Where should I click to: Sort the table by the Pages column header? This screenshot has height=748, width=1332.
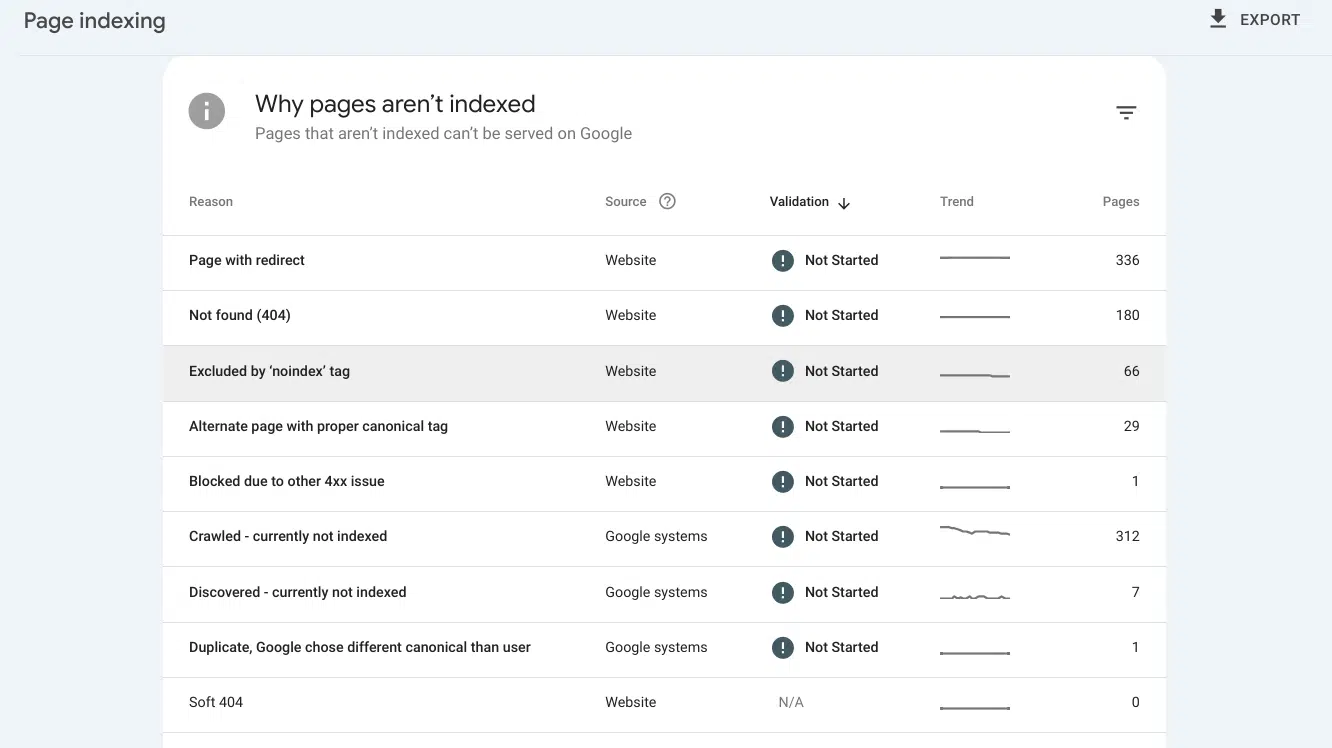pyautogui.click(x=1120, y=201)
